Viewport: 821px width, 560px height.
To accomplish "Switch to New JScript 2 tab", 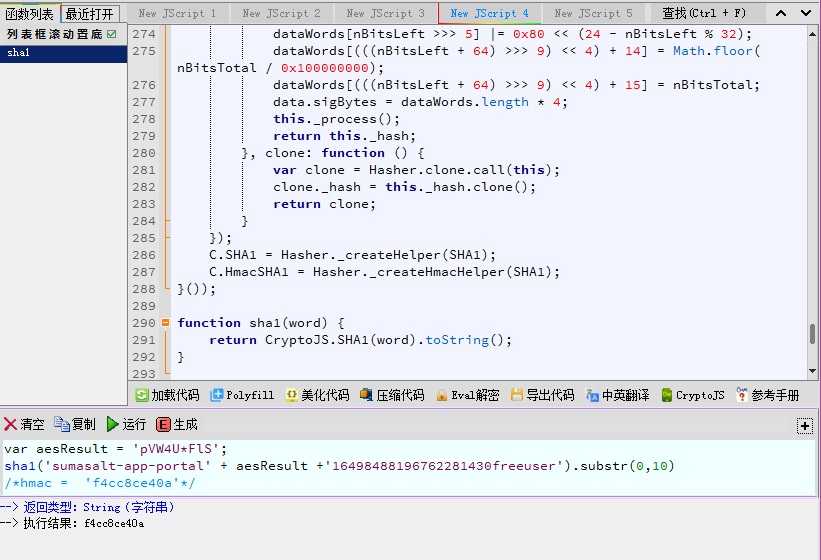I will click(281, 14).
